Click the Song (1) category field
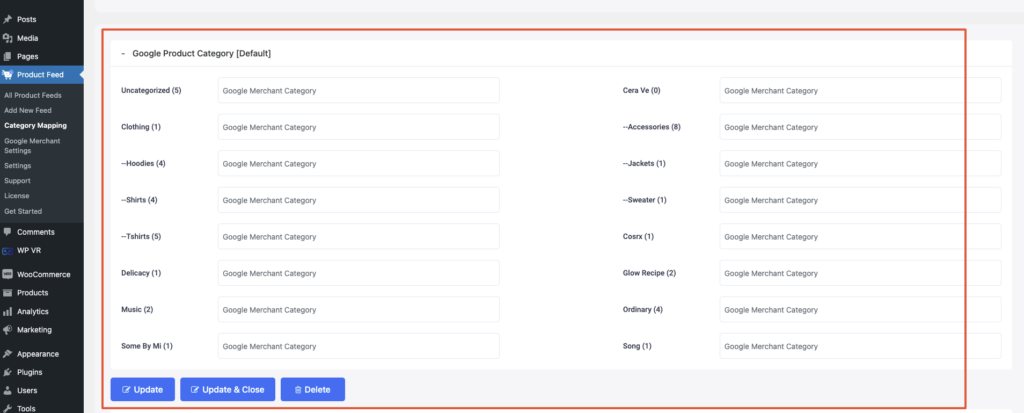This screenshot has height=413, width=1024. [860, 346]
